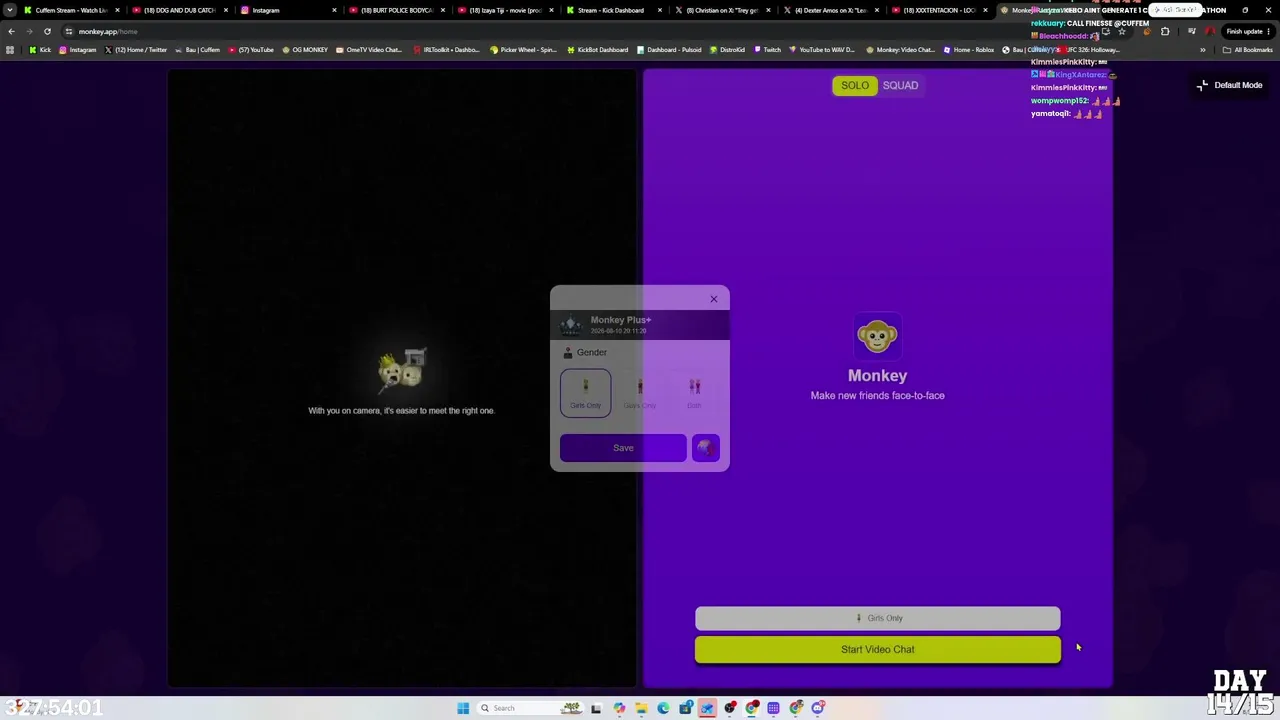Click Finish update button

point(1250,32)
